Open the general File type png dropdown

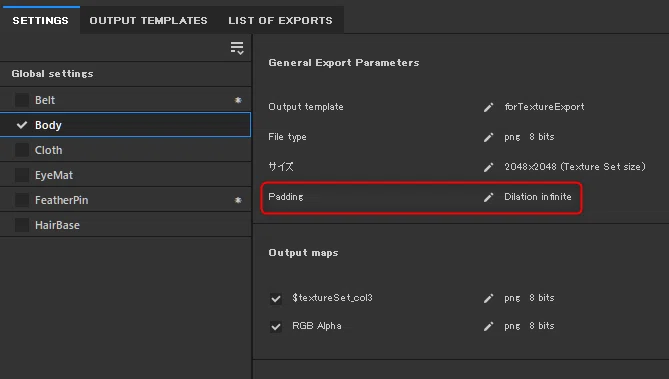pyautogui.click(x=512, y=137)
